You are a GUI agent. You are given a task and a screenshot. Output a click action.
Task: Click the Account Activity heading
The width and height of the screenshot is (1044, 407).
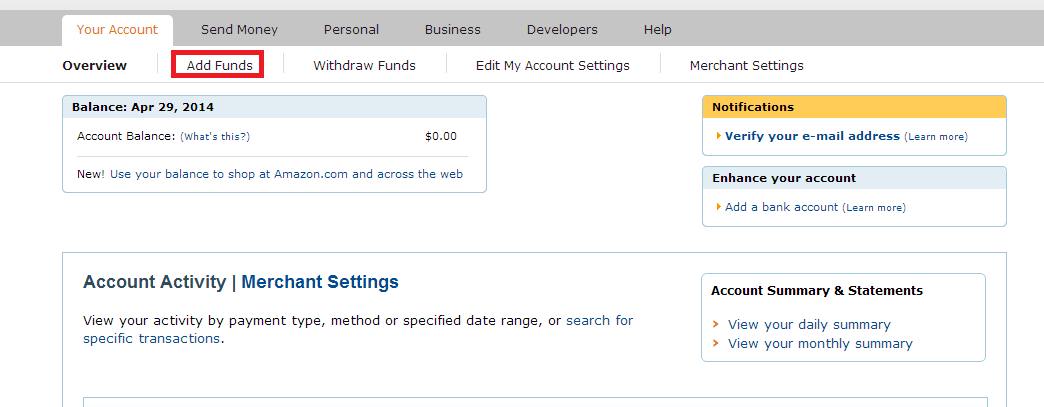click(x=154, y=282)
